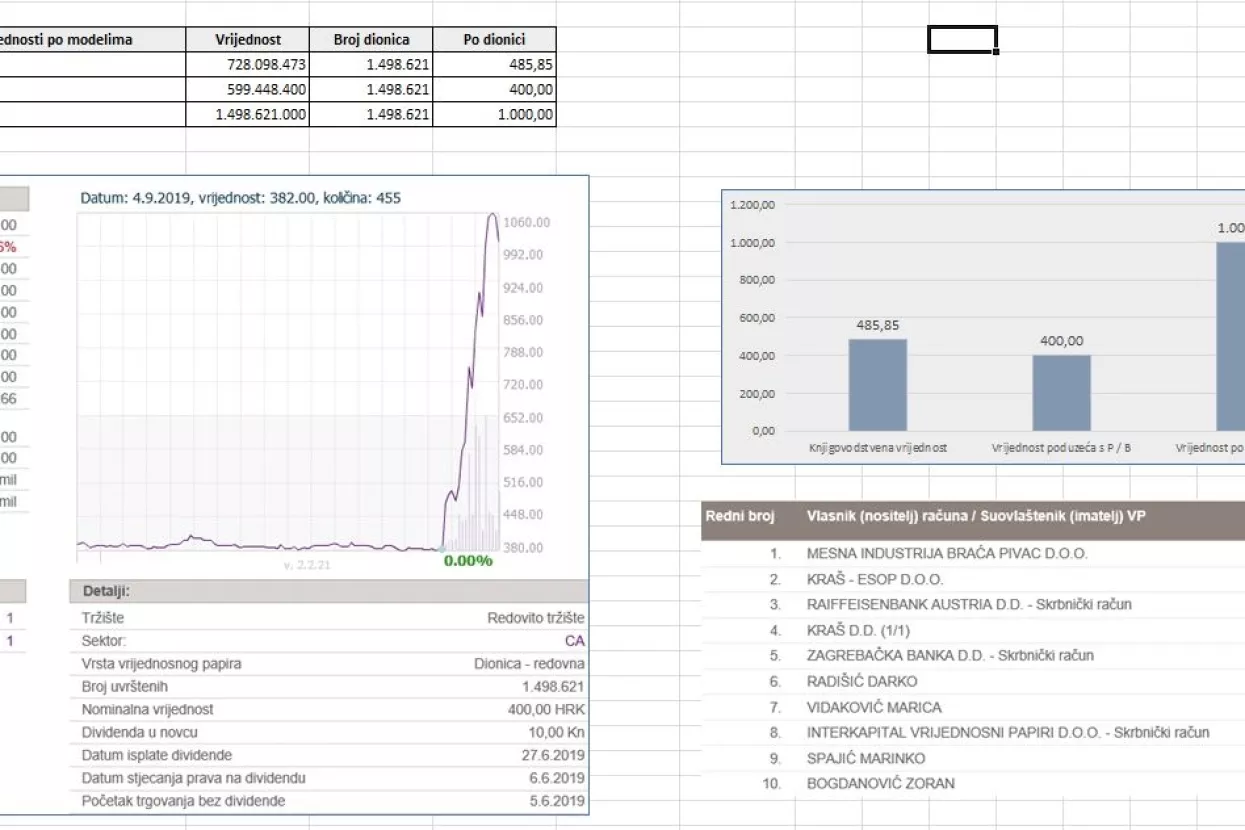This screenshot has width=1245, height=830.
Task: Select the "Detalji:" section header
Action: click(106, 592)
